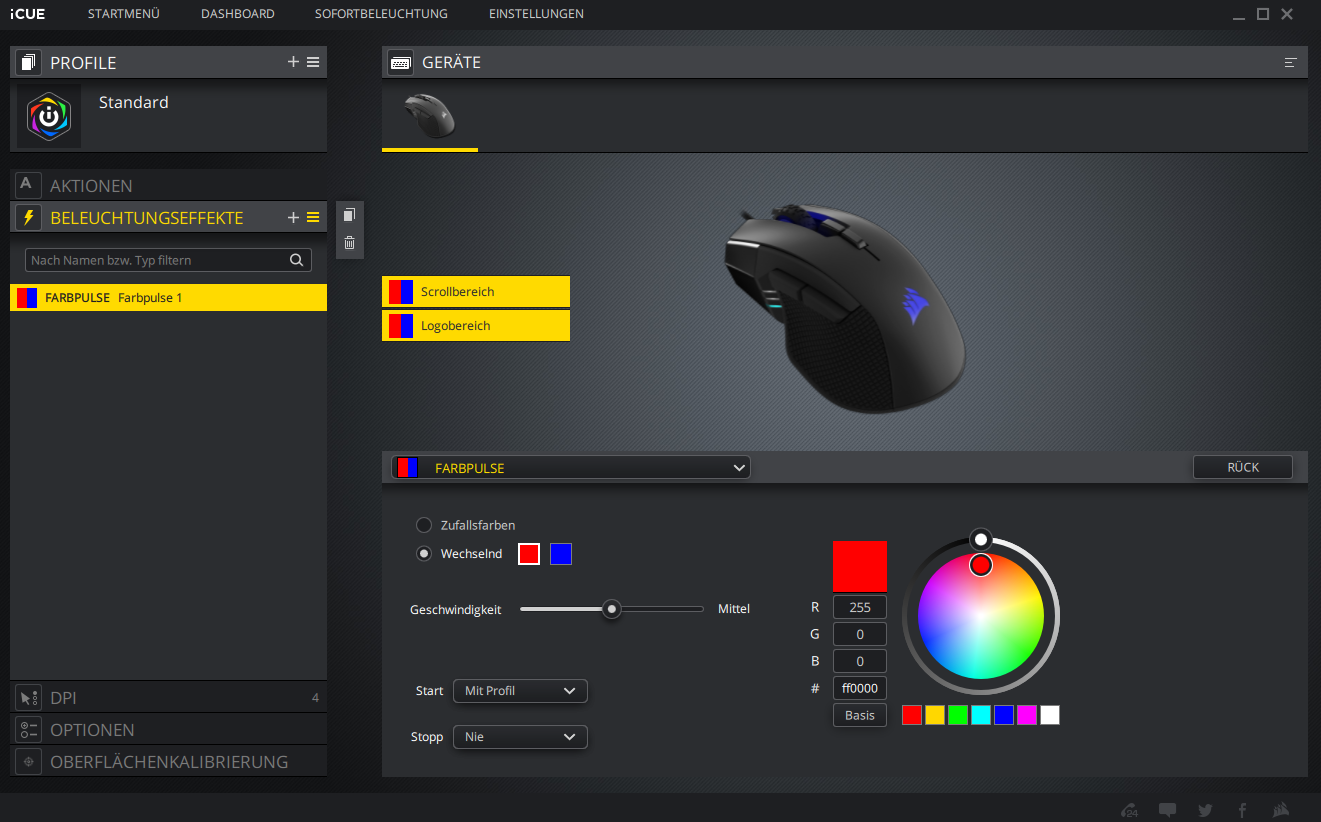Screen dimensions: 1321x822
Task: Add a new lighting effect with plus
Action: [293, 217]
